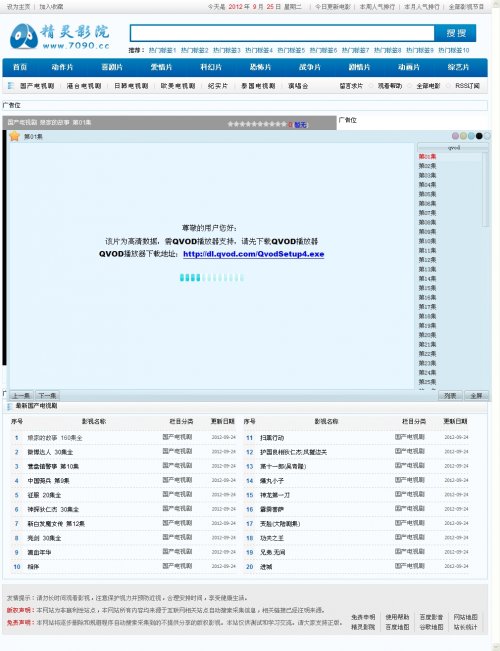Open the 动画片 category
The image size is (500, 651).
pyautogui.click(x=409, y=67)
